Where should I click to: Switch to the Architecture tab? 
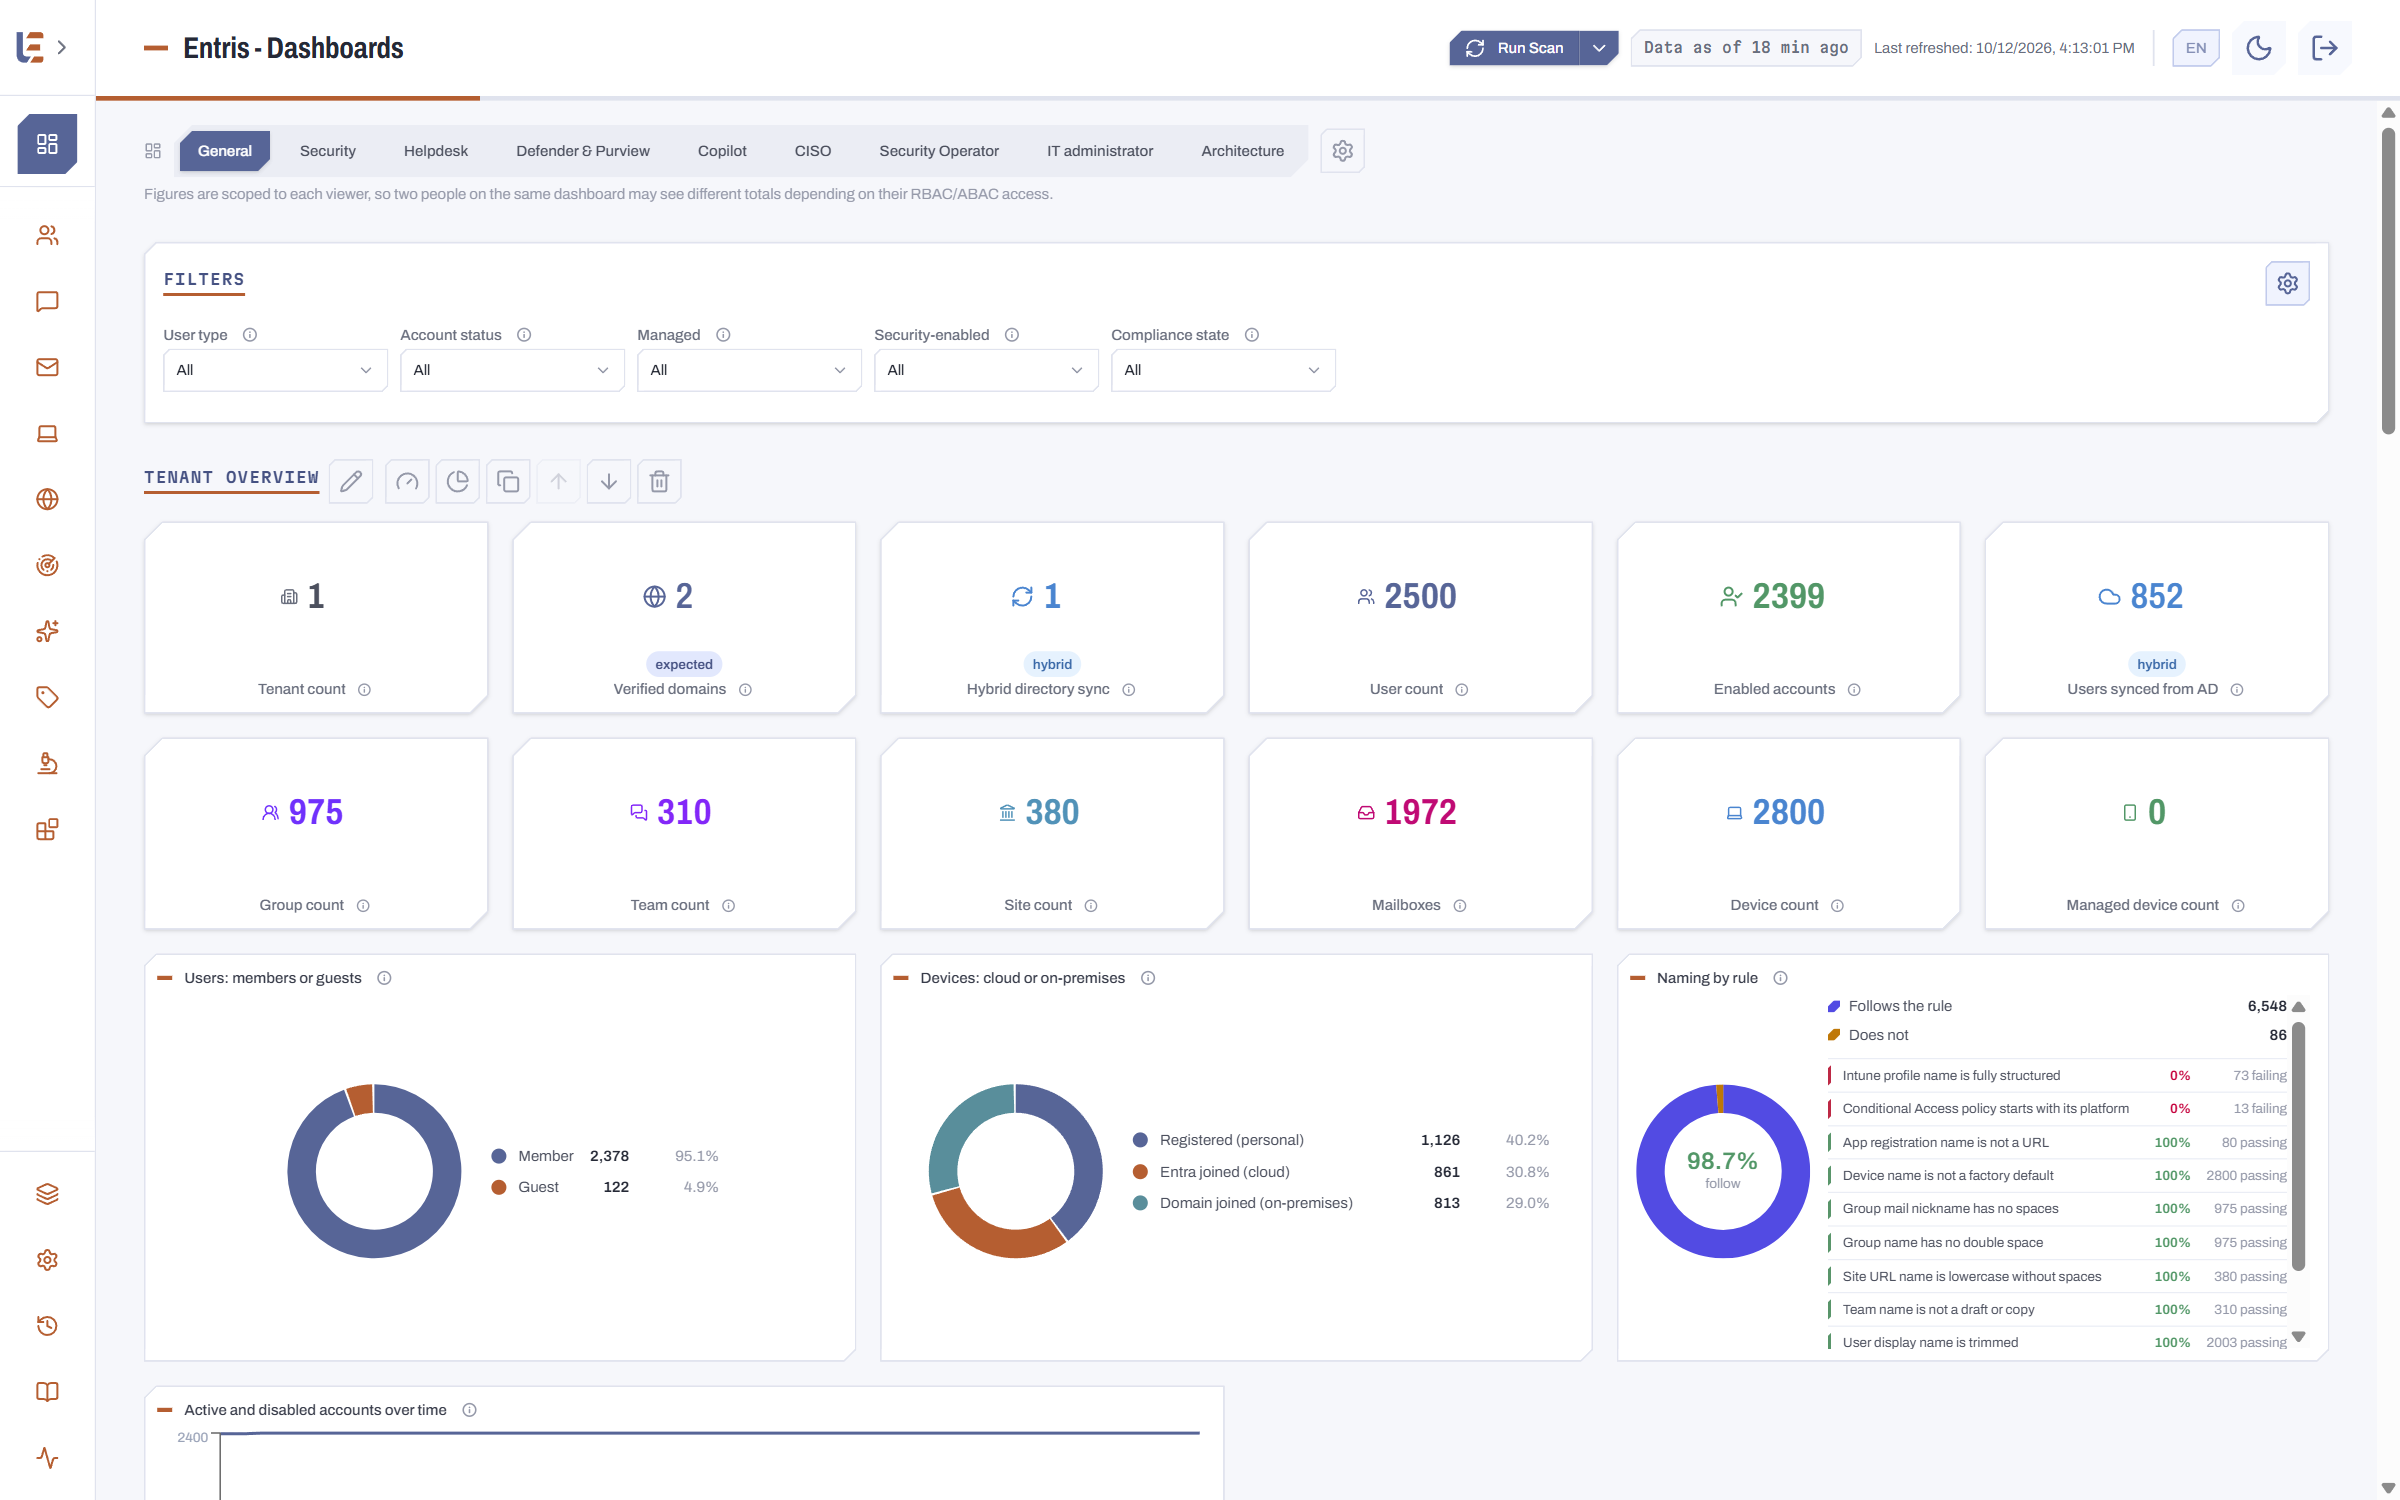1243,151
